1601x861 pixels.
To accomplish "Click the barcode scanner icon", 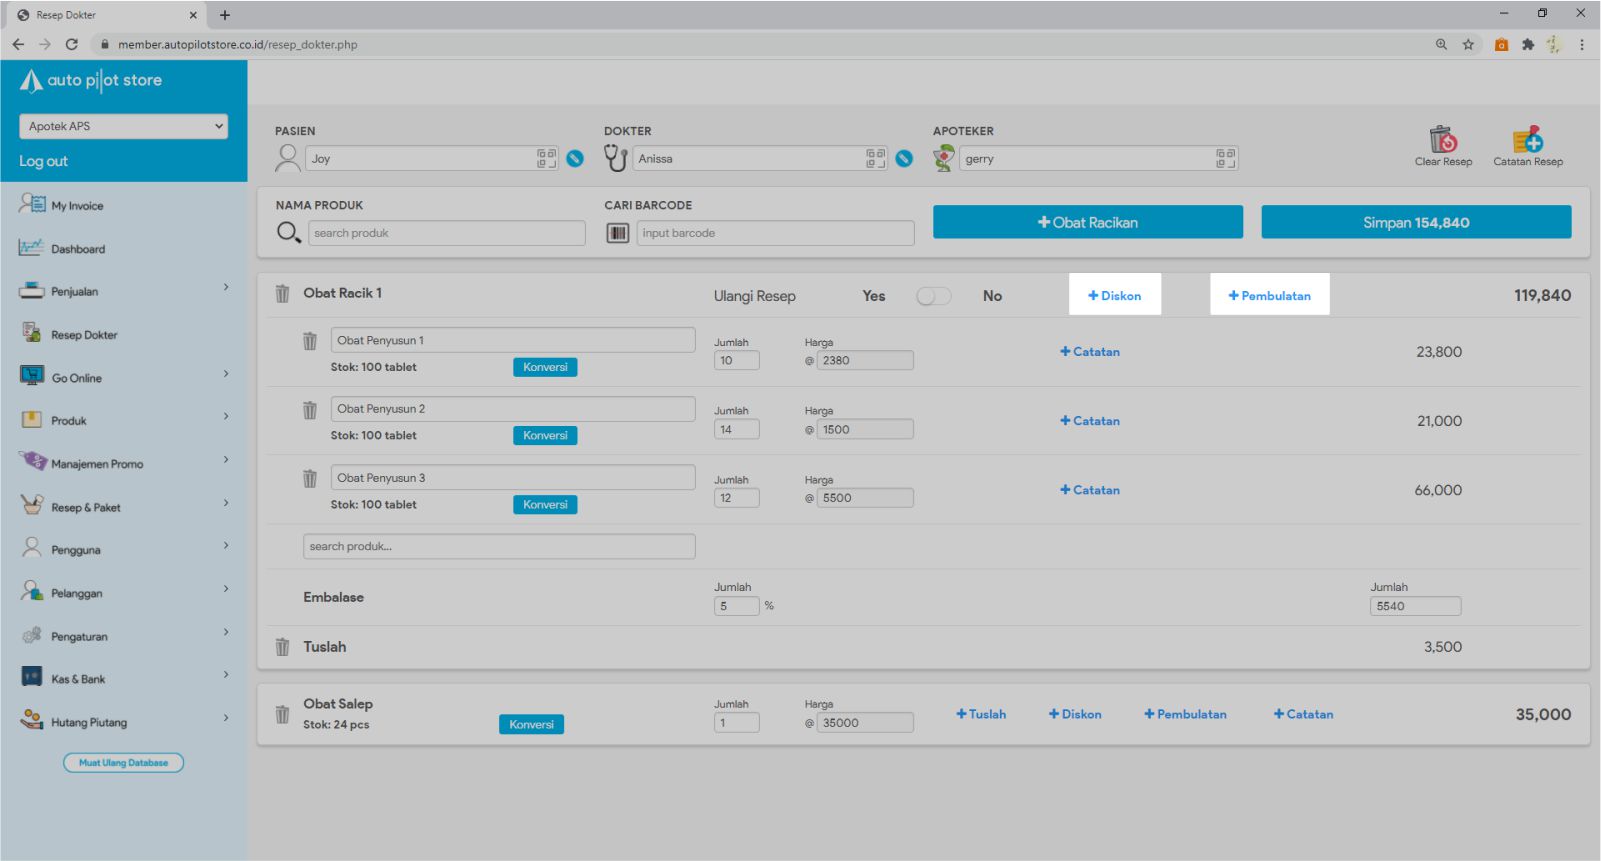I will (x=618, y=233).
